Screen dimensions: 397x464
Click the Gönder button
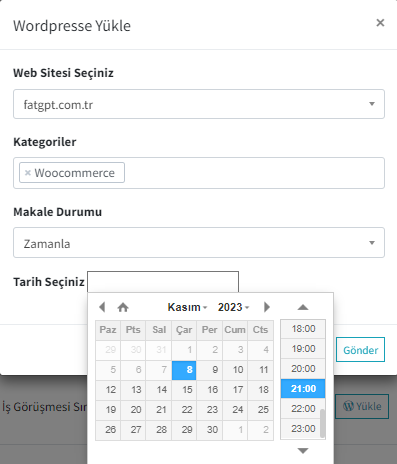click(x=360, y=350)
